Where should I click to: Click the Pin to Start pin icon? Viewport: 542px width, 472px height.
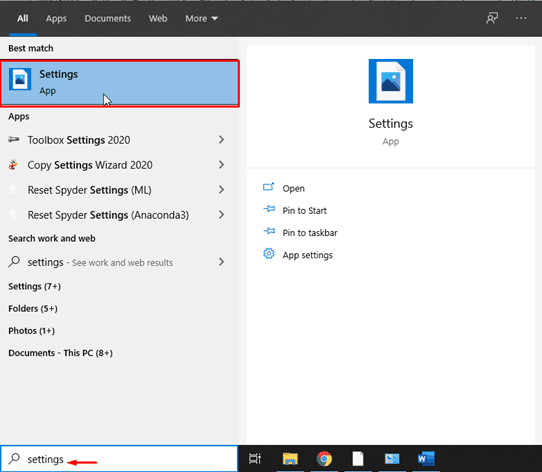(x=269, y=209)
